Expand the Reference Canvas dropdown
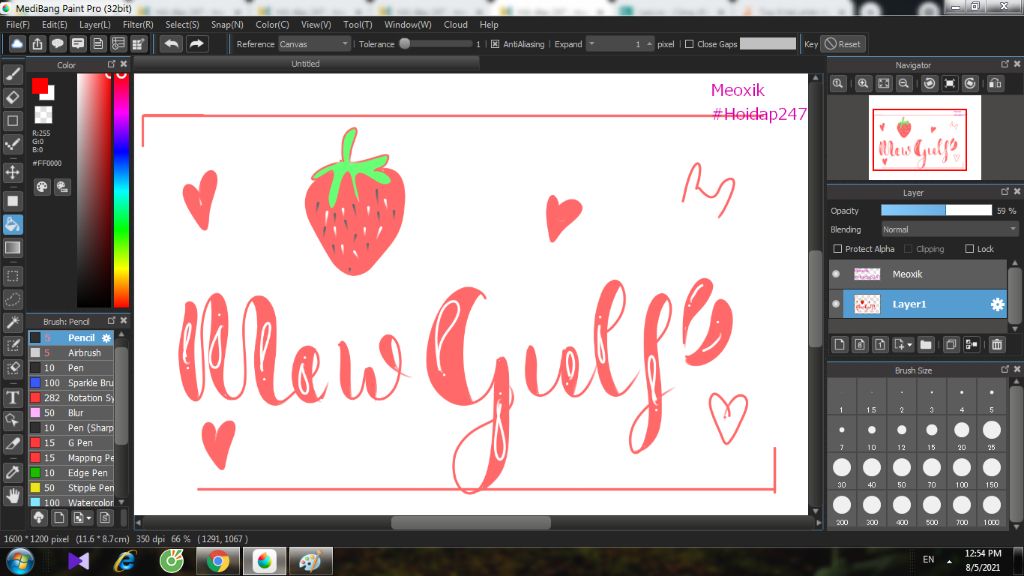The height and width of the screenshot is (576, 1024). (x=314, y=44)
